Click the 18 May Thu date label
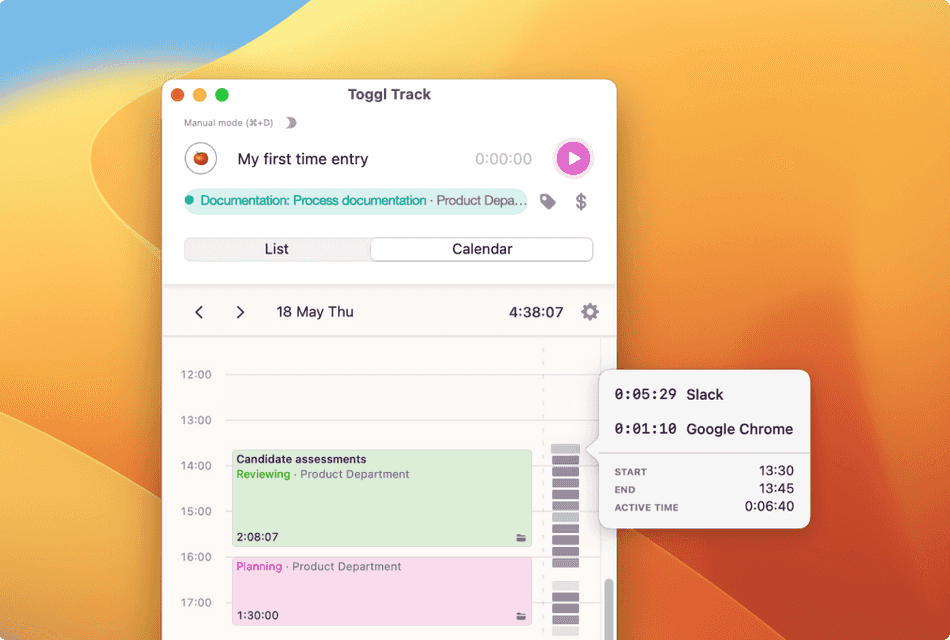Viewport: 950px width, 640px height. tap(314, 311)
